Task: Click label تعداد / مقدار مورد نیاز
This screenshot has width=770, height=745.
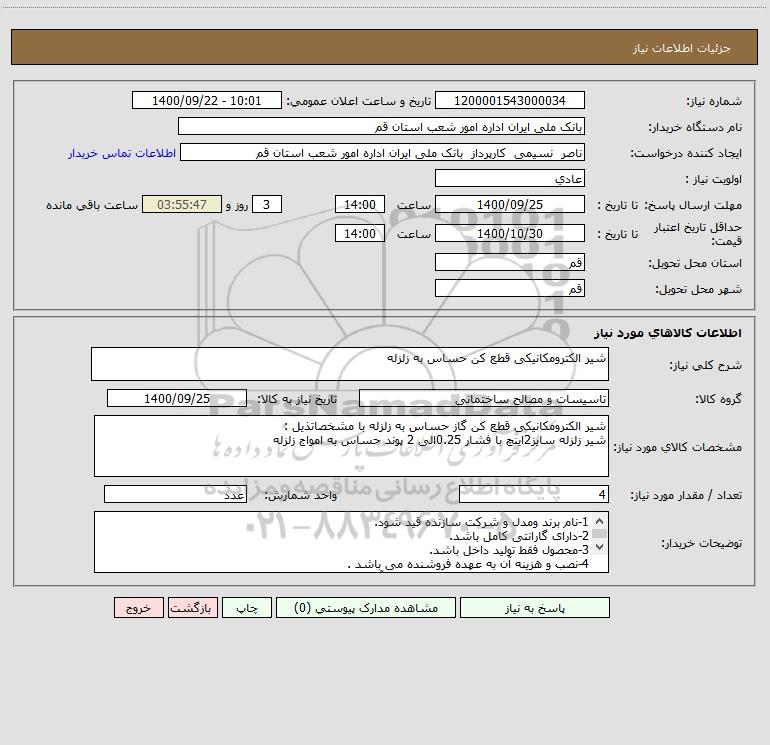Action: point(686,495)
